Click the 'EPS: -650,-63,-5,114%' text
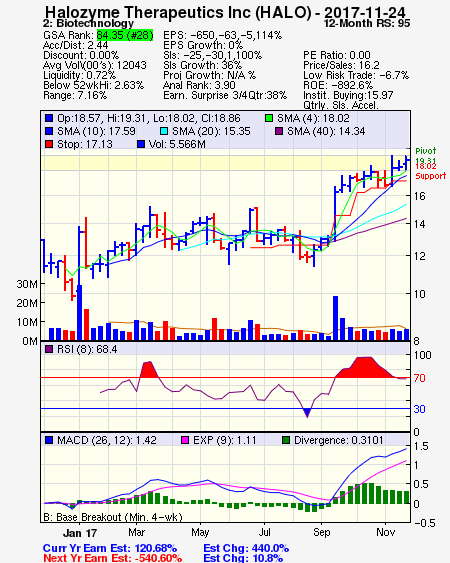450x563 pixels. [223, 35]
